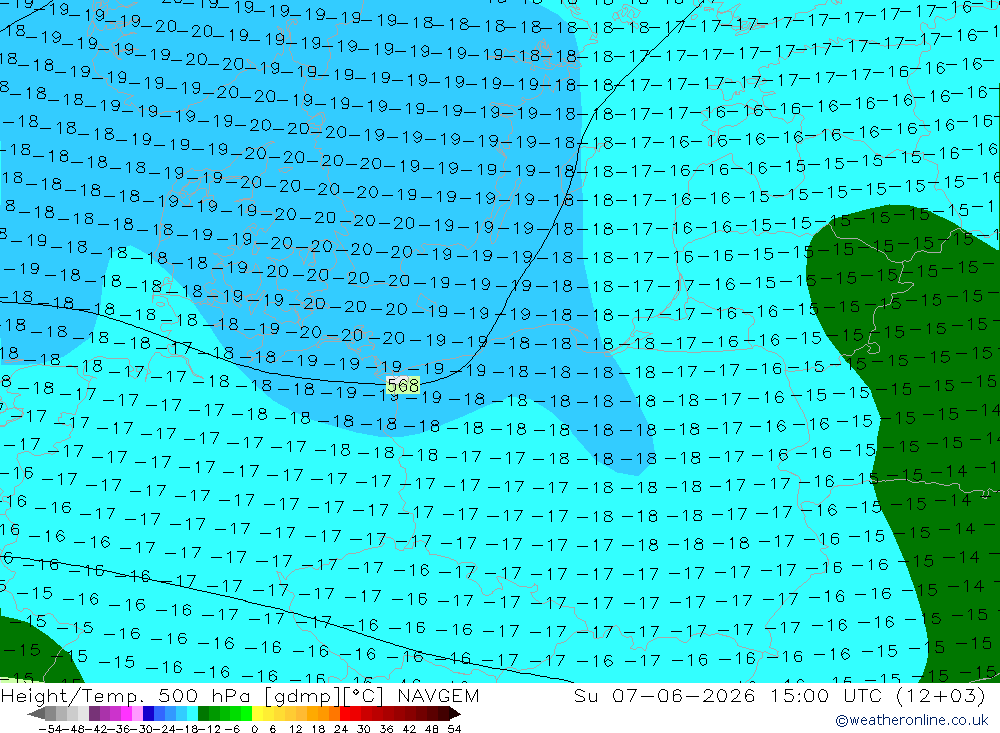The height and width of the screenshot is (733, 1000).
Task: Click the '0' scale label
Action: [x=254, y=729]
